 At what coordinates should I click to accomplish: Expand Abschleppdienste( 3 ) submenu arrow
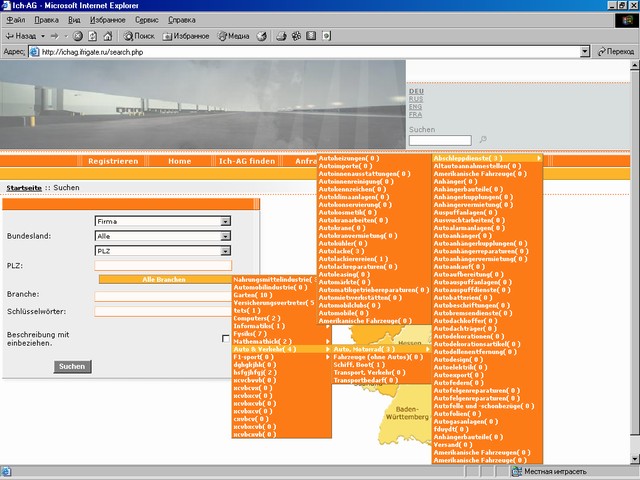539,158
